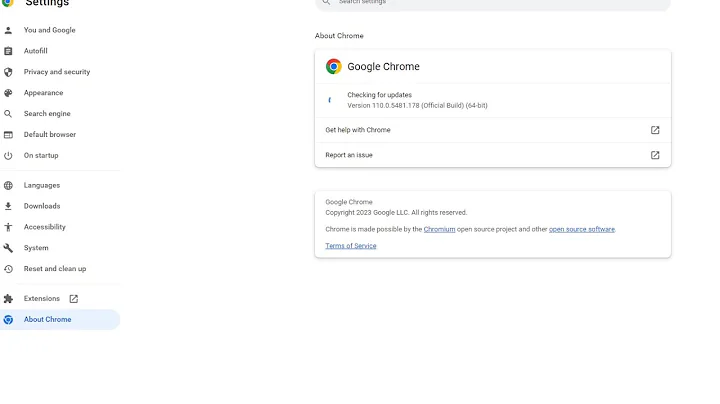The image size is (720, 404).
Task: Click the On startup power icon
Action: click(x=8, y=156)
